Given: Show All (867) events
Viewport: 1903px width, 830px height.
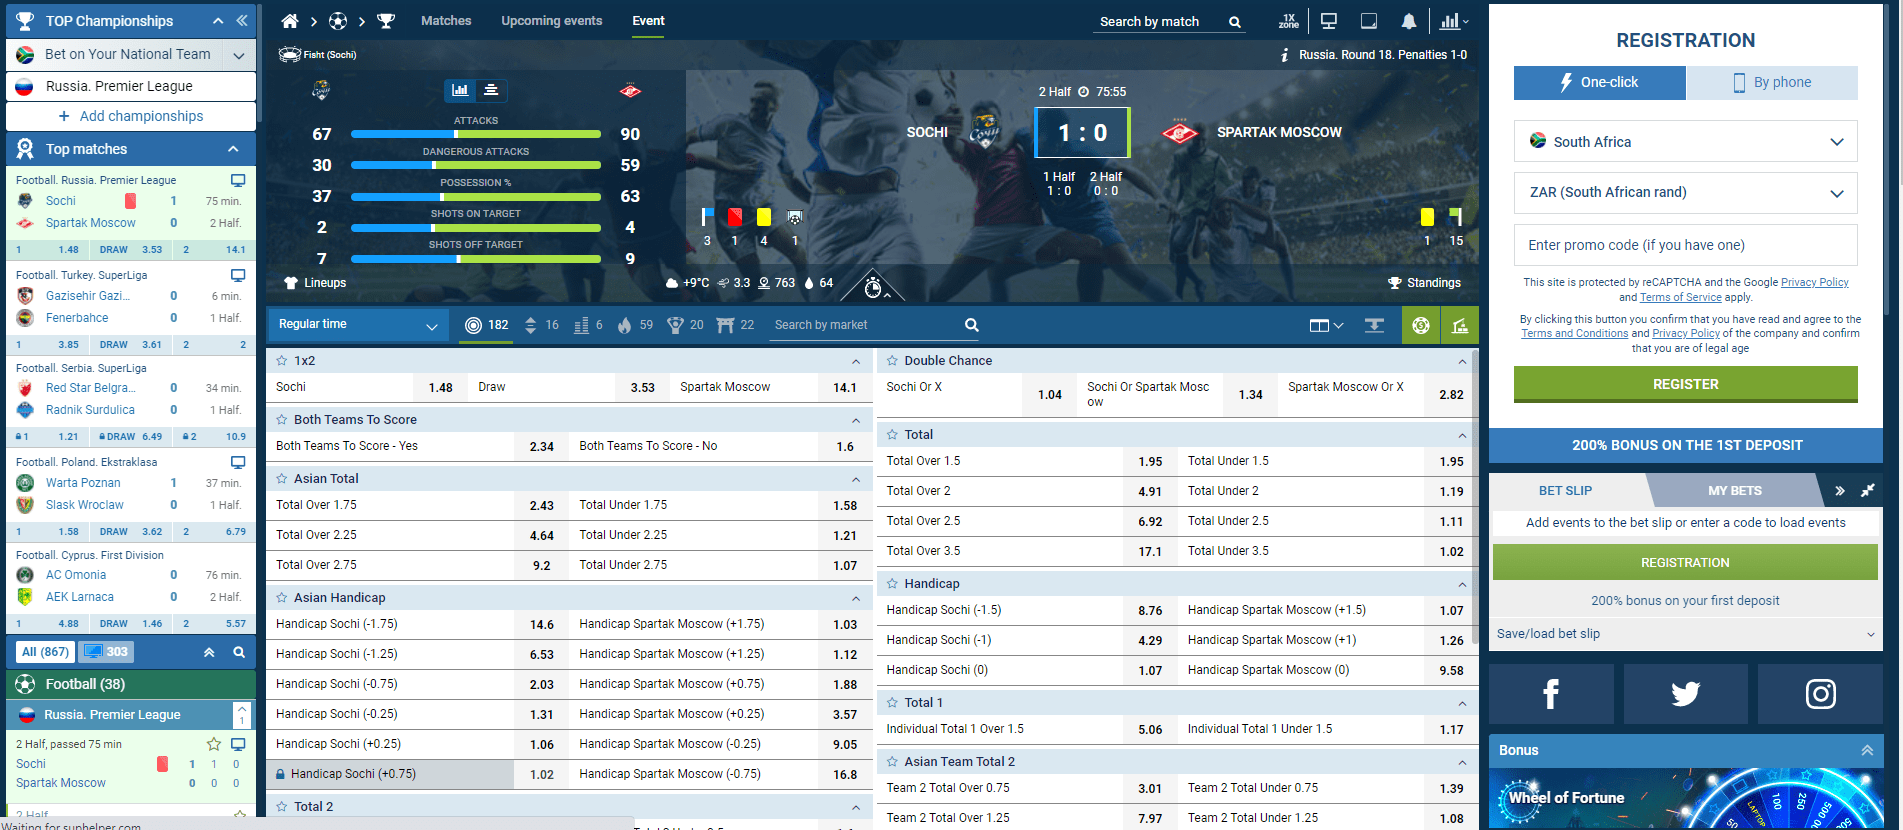Looking at the screenshot, I should (x=45, y=652).
